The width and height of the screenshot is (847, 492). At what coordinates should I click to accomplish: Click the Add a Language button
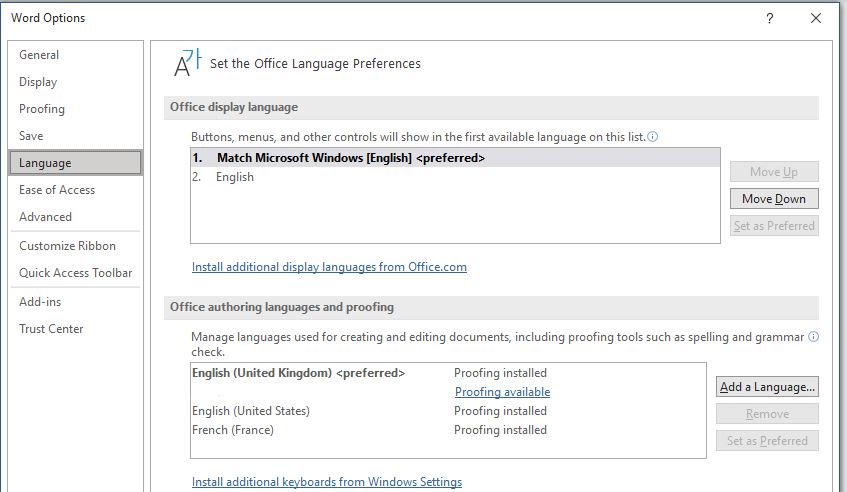point(767,387)
